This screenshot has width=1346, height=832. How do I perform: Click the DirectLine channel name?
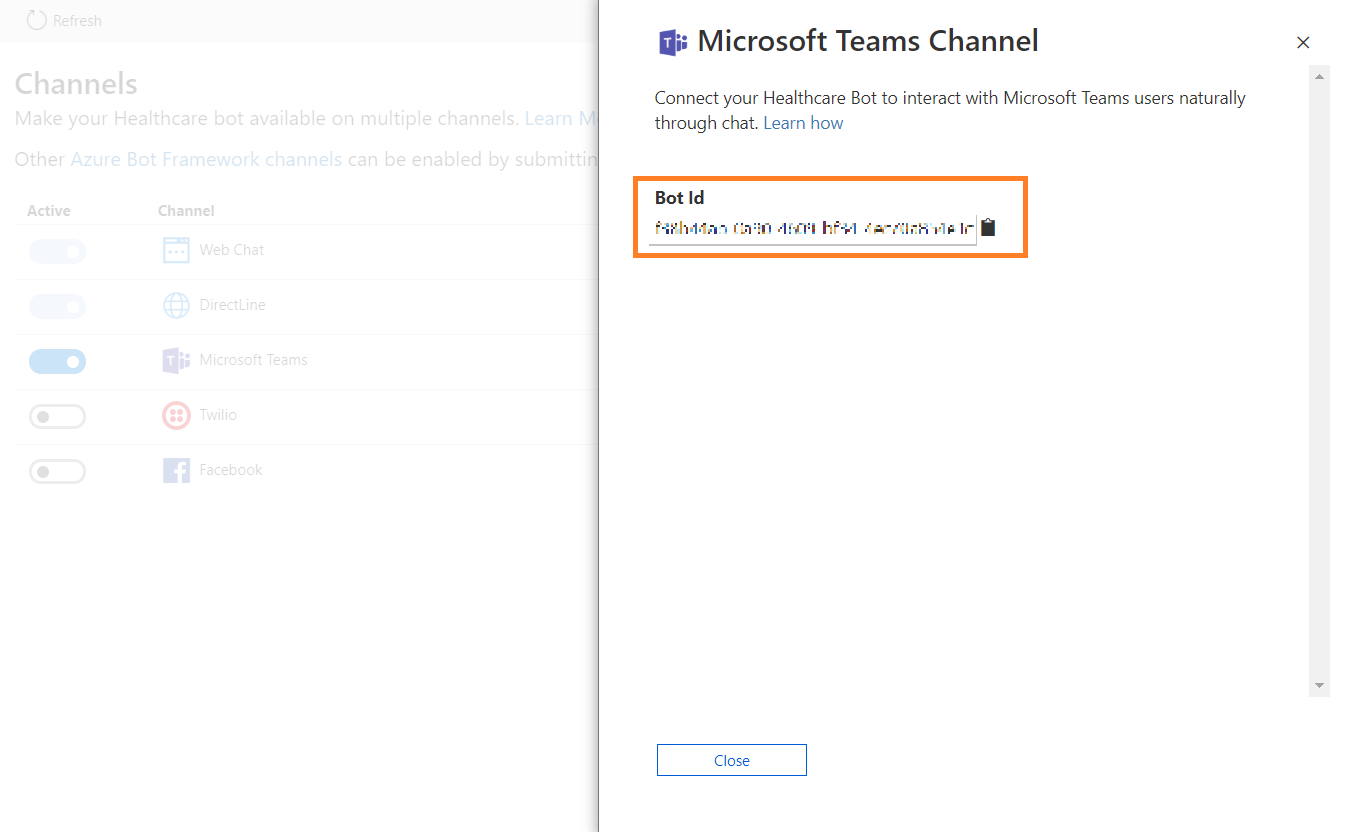(232, 305)
